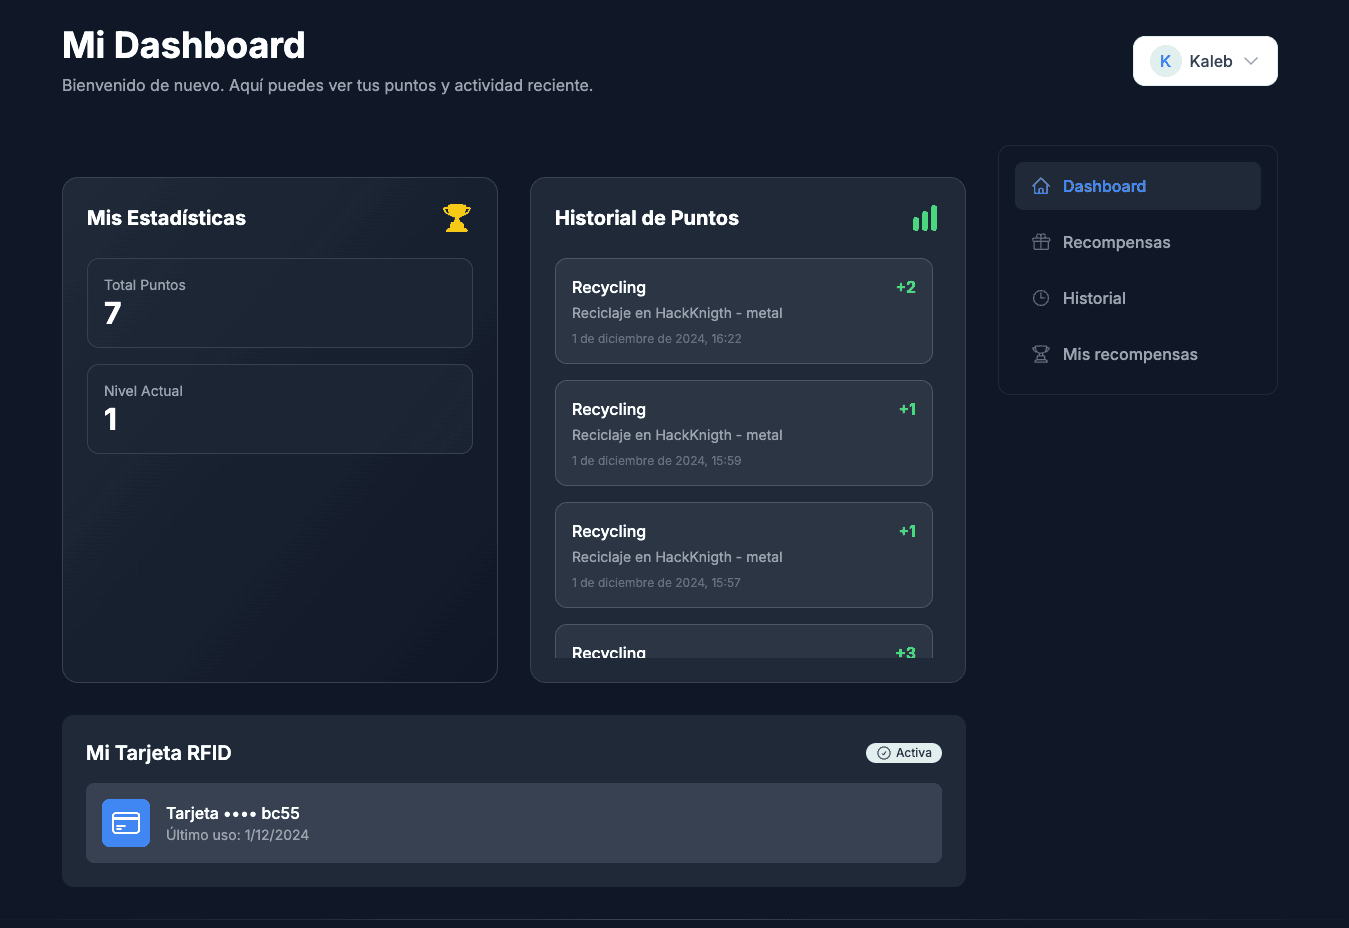Screen dimensions: 1349x928
Task: Click the house icon beside Dashboard
Action: point(1041,186)
